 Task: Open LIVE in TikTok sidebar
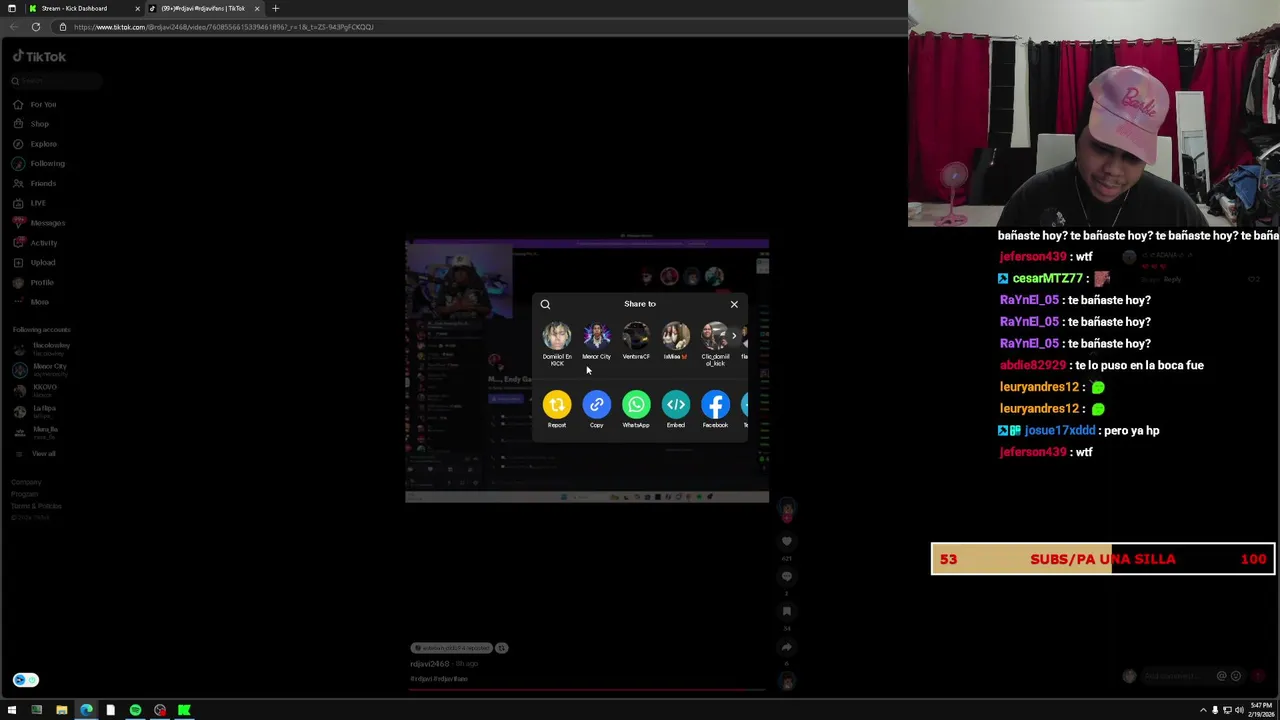30,203
